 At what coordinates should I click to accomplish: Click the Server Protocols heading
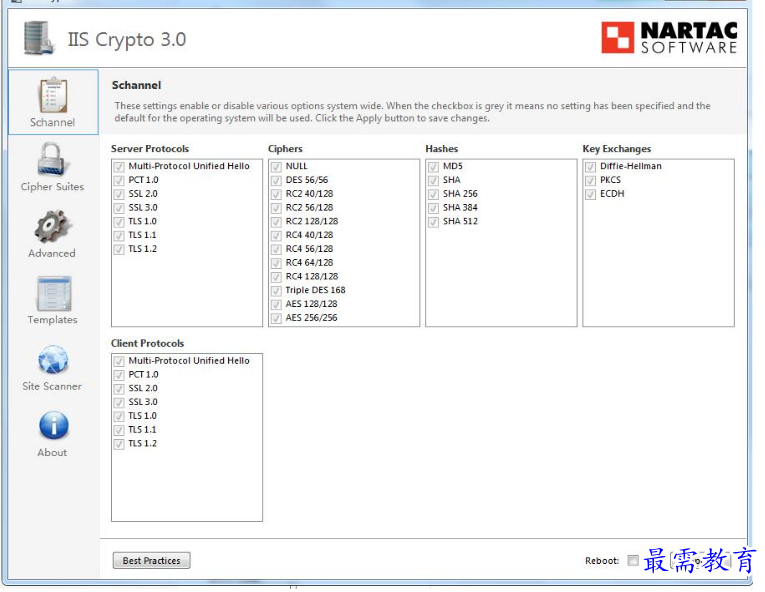click(150, 149)
